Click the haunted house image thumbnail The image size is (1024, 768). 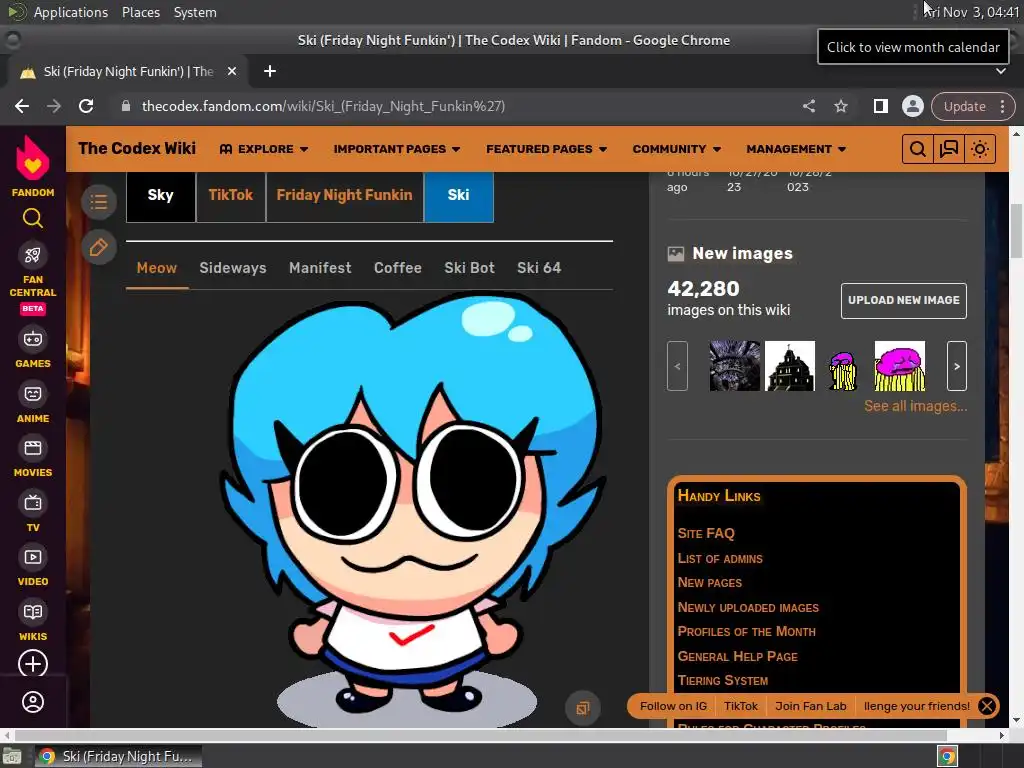click(790, 366)
